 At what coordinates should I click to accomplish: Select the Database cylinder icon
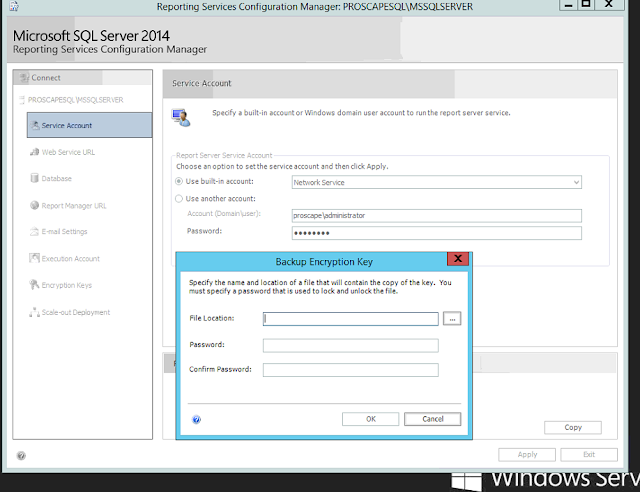coord(34,178)
